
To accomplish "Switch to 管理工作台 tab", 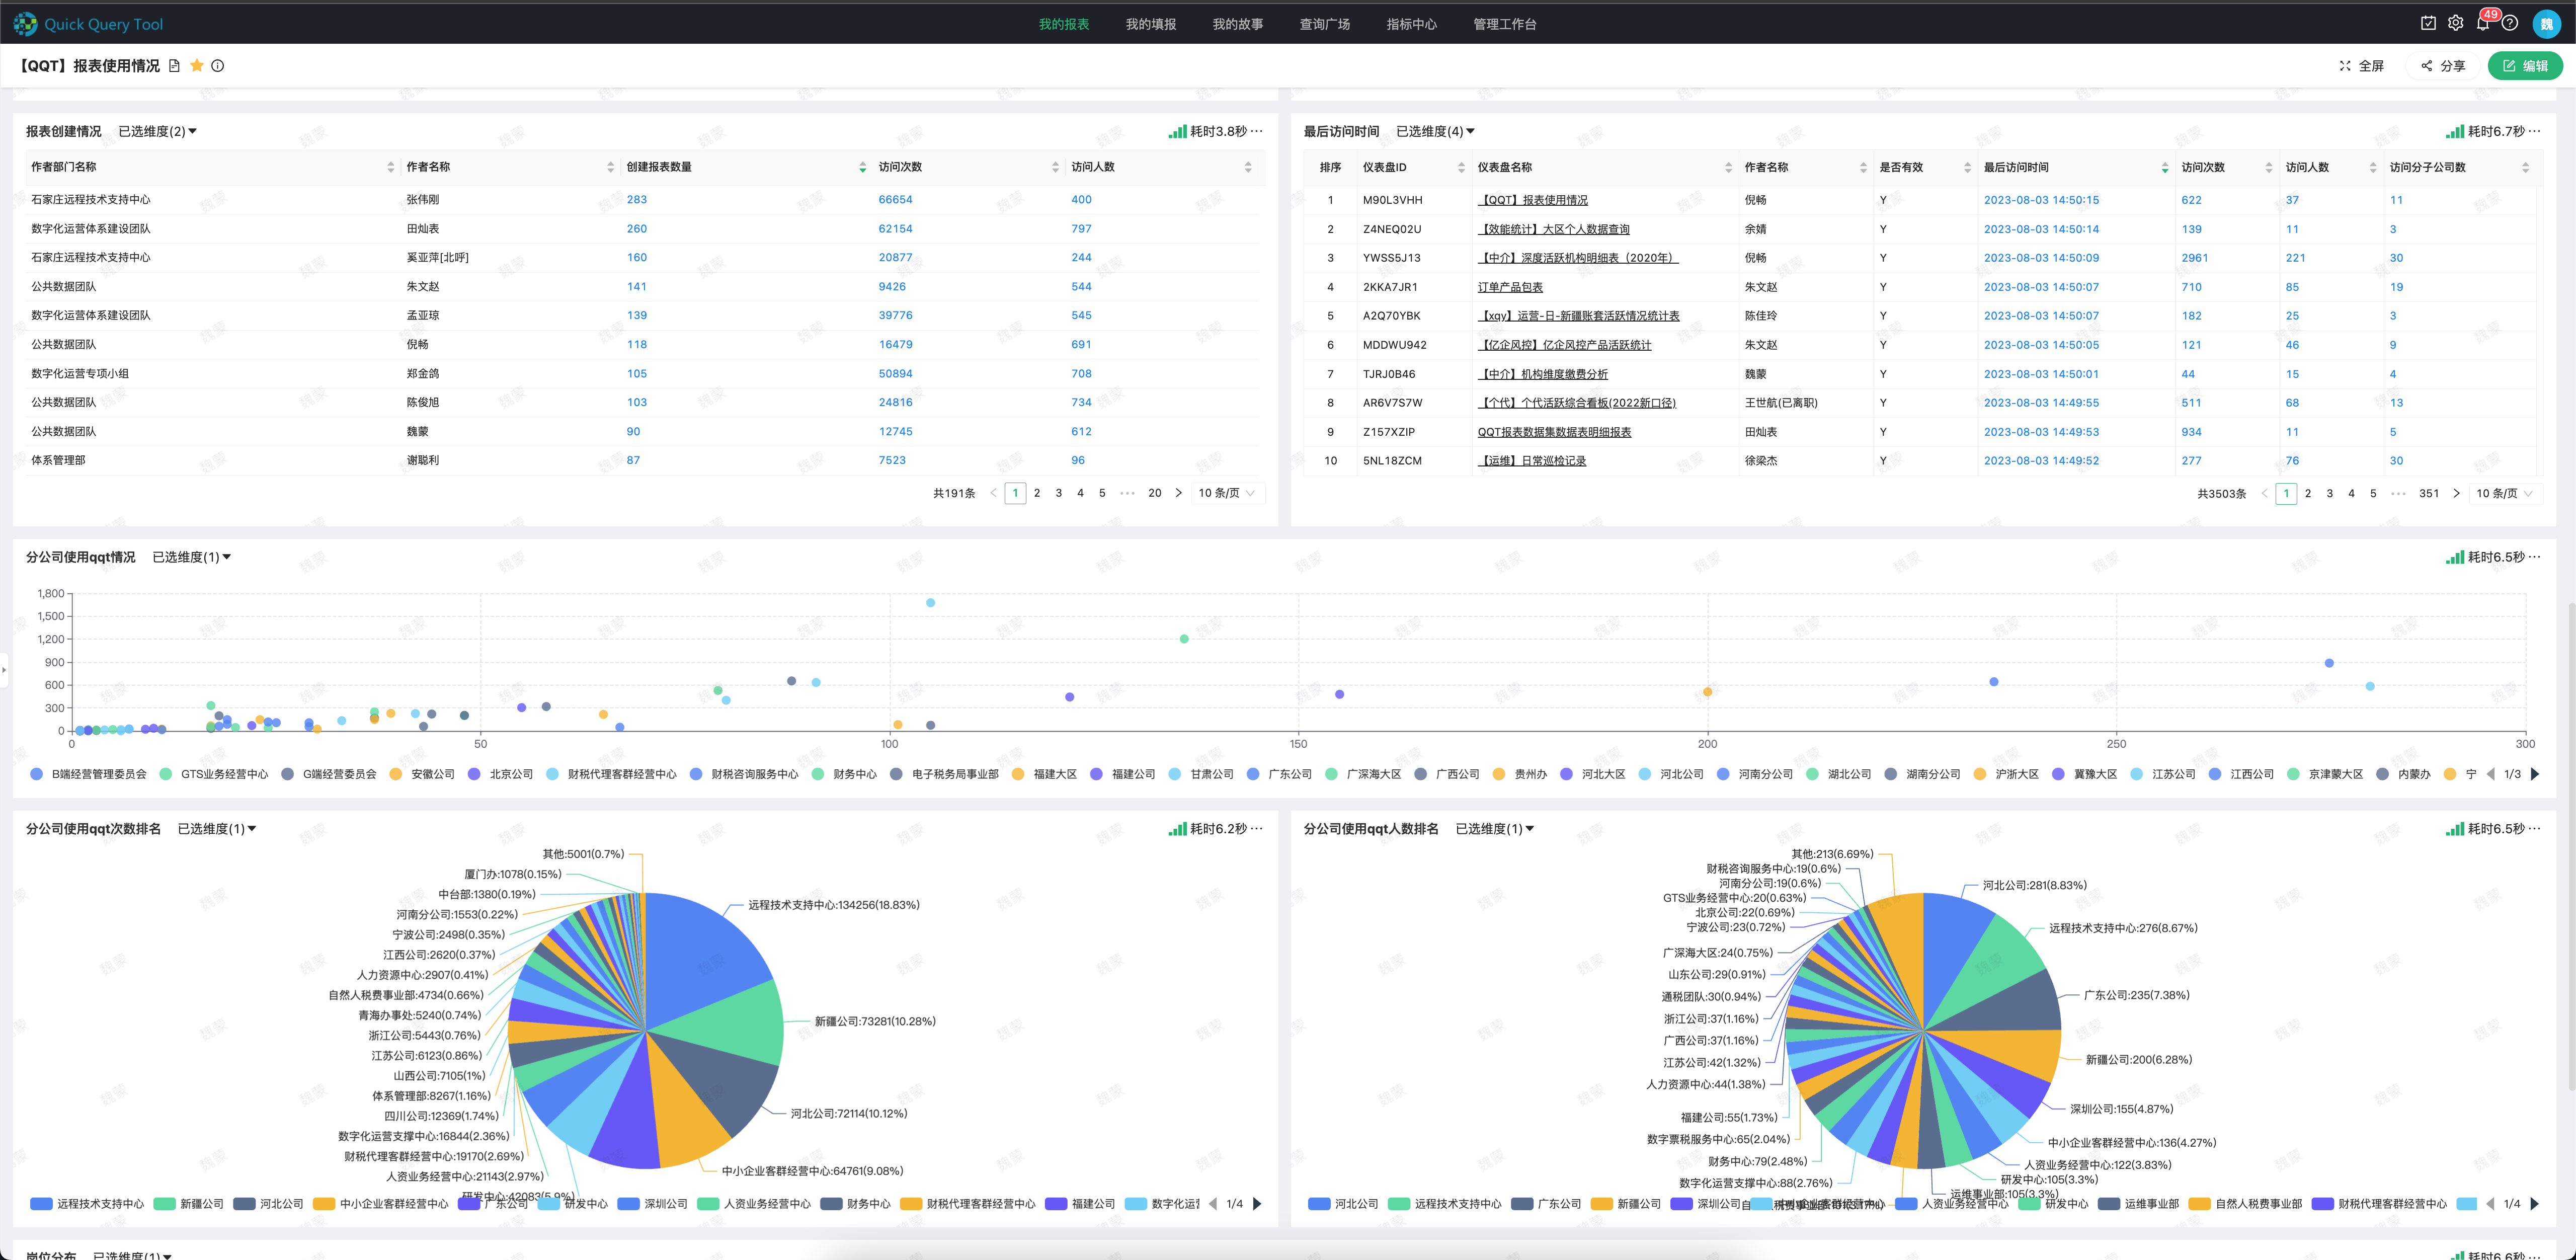I will point(1504,24).
